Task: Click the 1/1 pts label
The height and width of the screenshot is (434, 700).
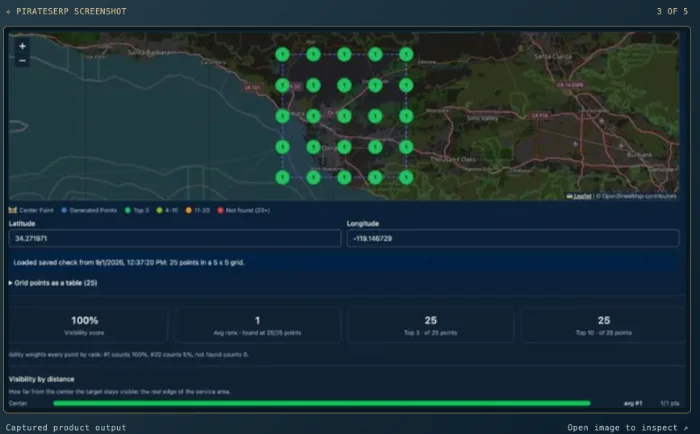Action: coord(670,403)
